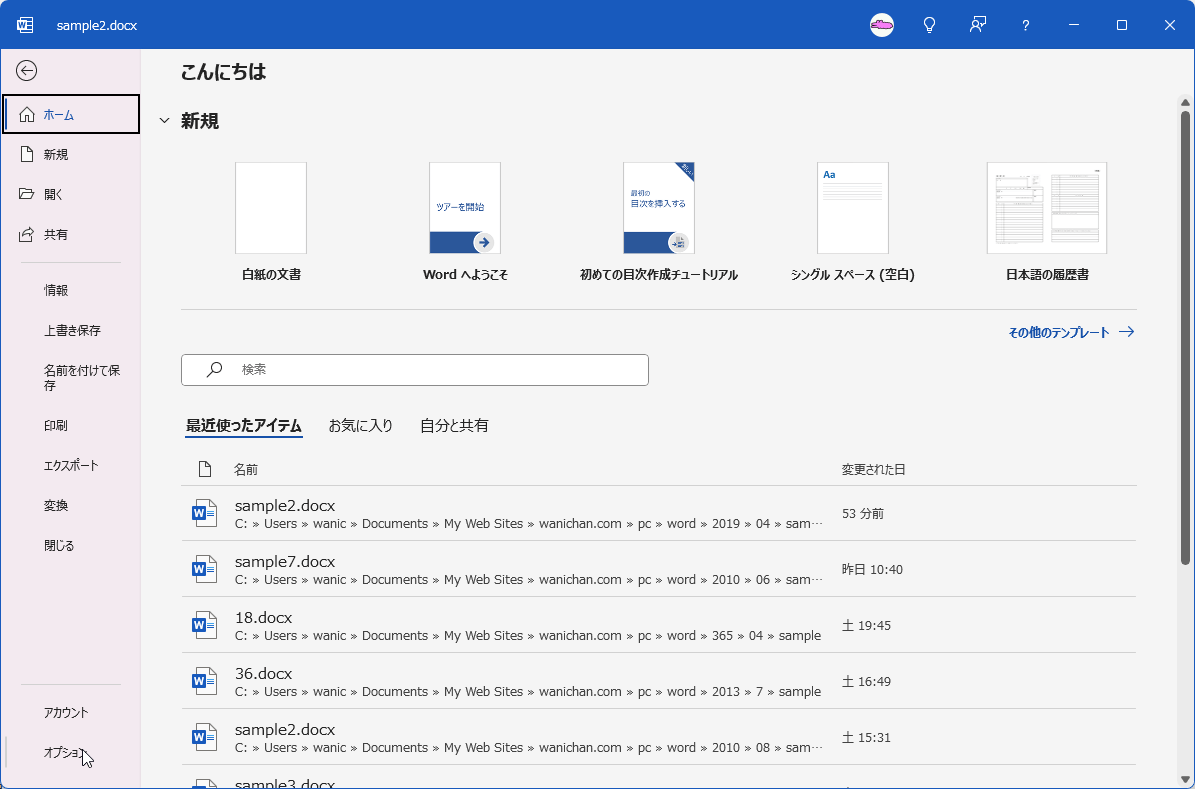
Task: Click the folder icon beside 開く
Action: coord(27,194)
